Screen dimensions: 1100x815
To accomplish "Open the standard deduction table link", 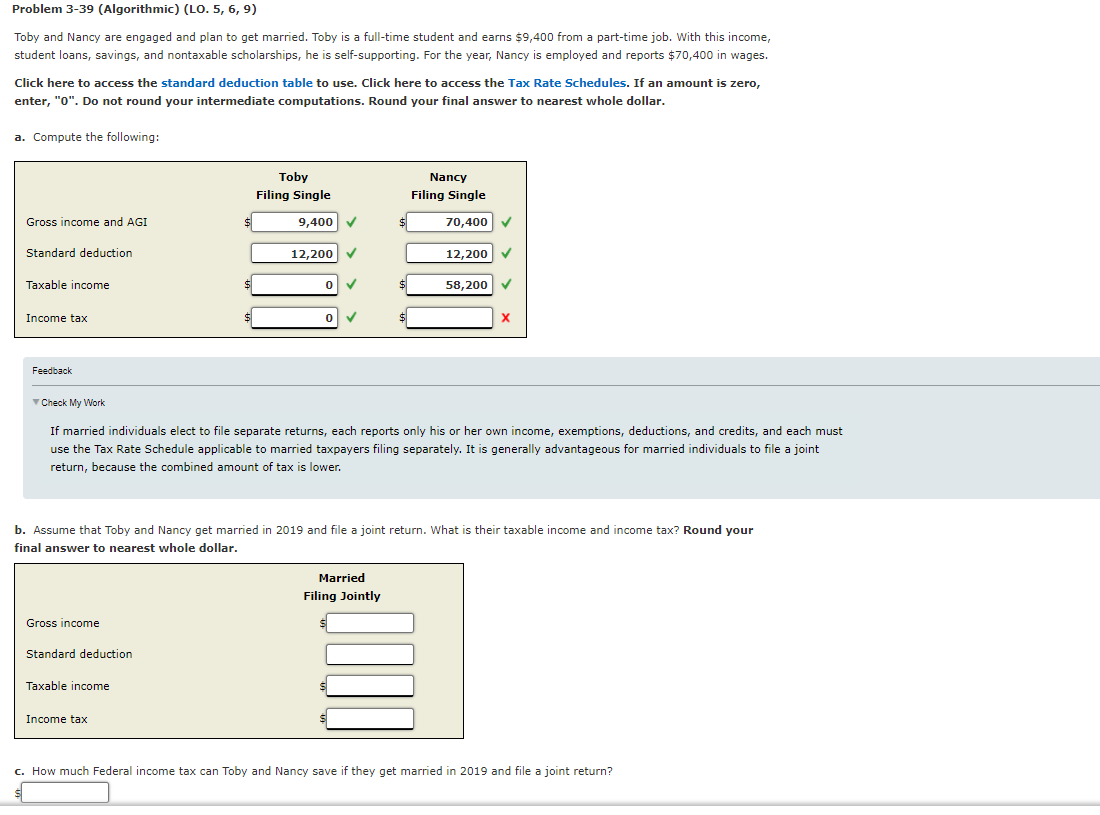I will (x=236, y=83).
